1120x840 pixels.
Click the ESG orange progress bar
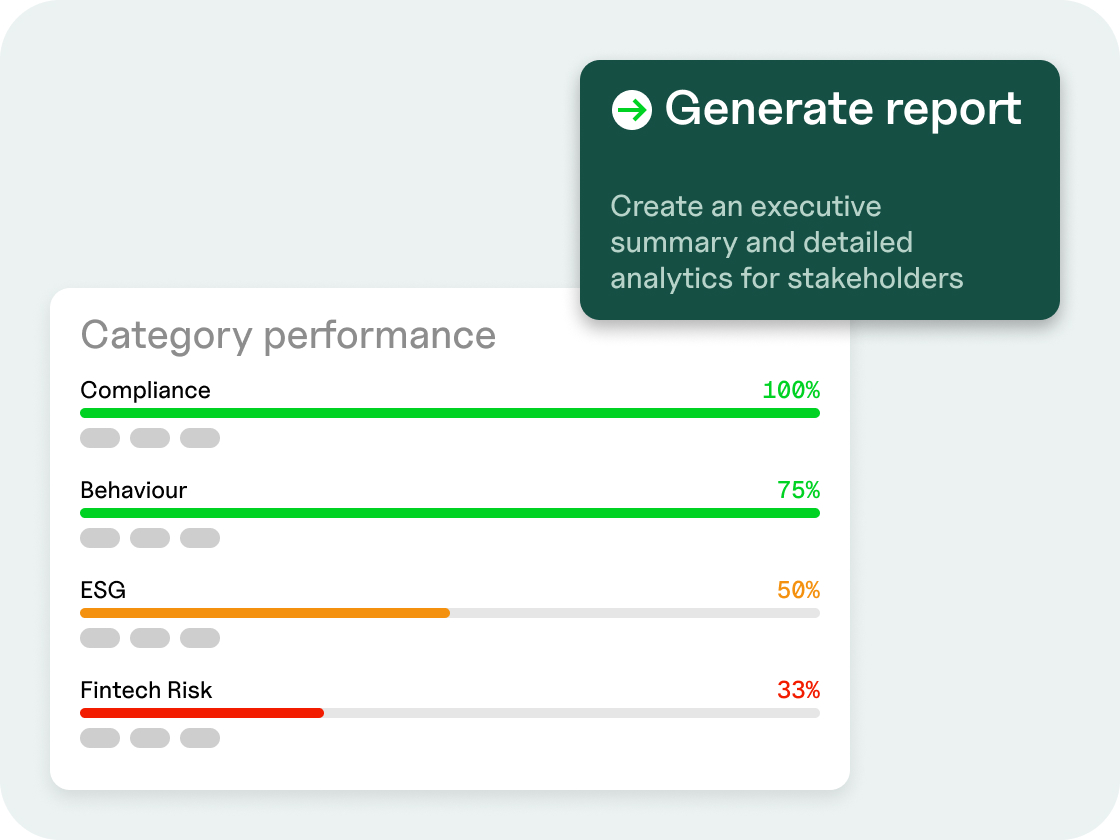[265, 613]
